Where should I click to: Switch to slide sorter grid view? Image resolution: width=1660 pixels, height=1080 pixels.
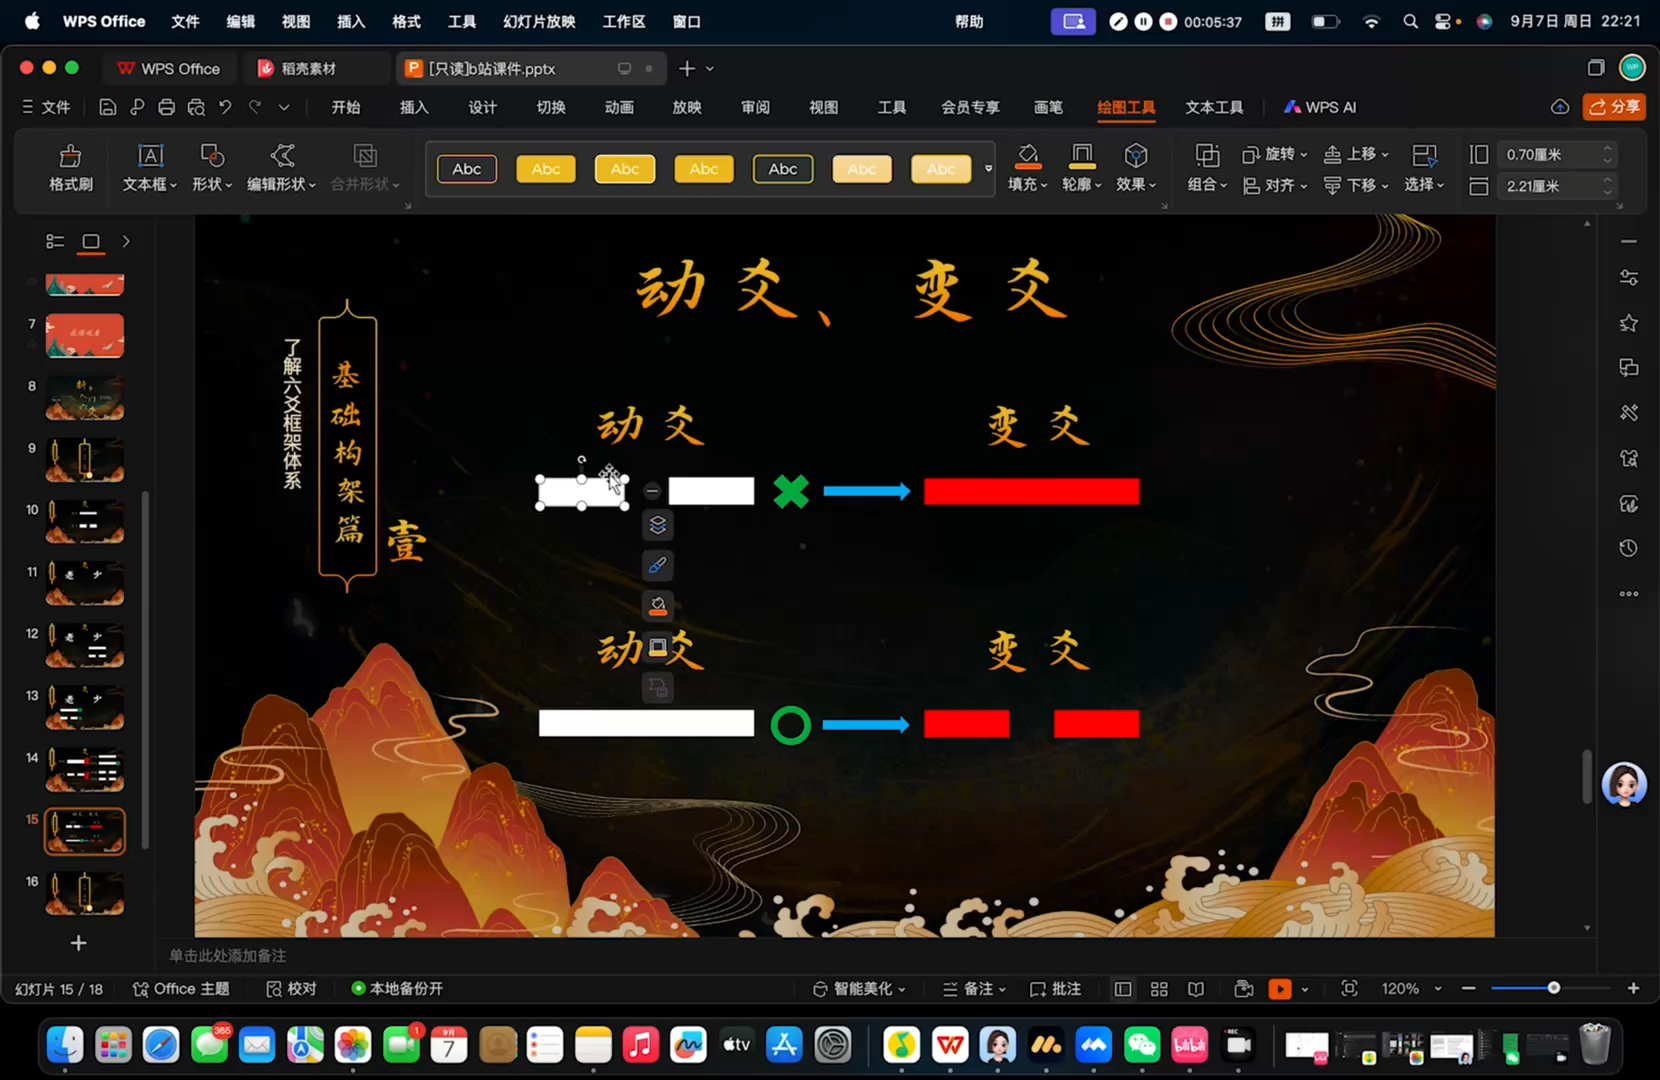pos(1159,989)
